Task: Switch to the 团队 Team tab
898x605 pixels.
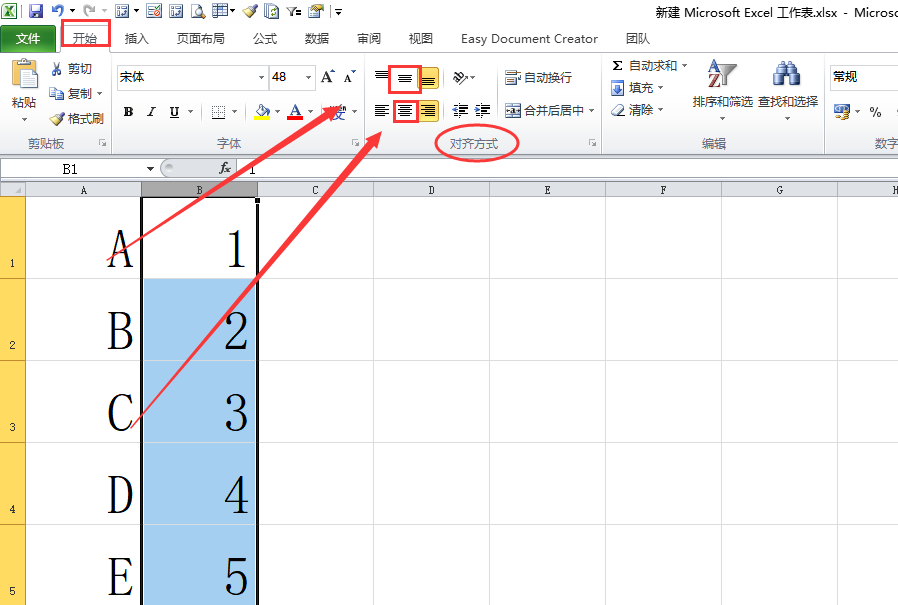Action: coord(637,38)
